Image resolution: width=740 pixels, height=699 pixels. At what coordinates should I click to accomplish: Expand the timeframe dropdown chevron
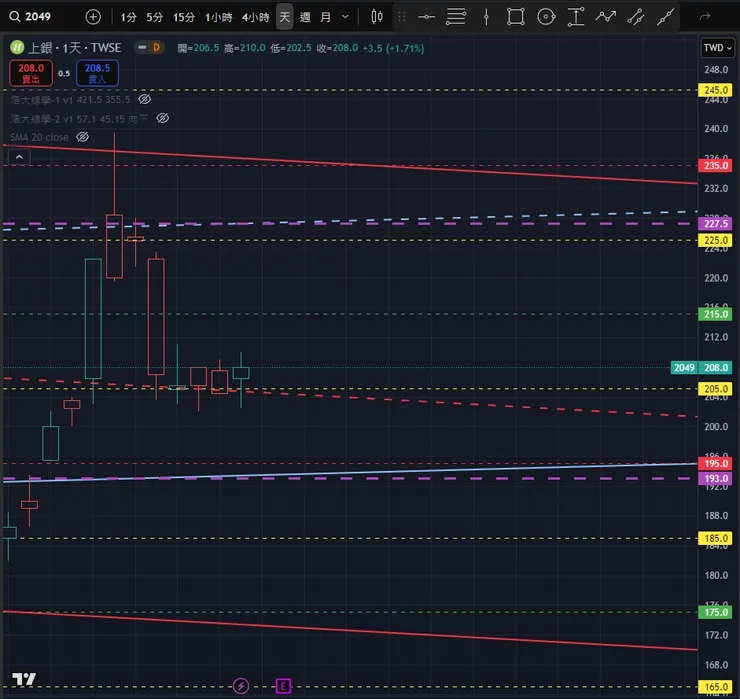(x=345, y=17)
